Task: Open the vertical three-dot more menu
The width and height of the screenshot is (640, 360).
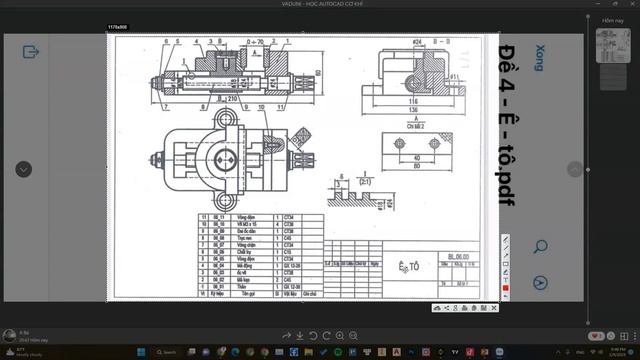Action: point(635,336)
